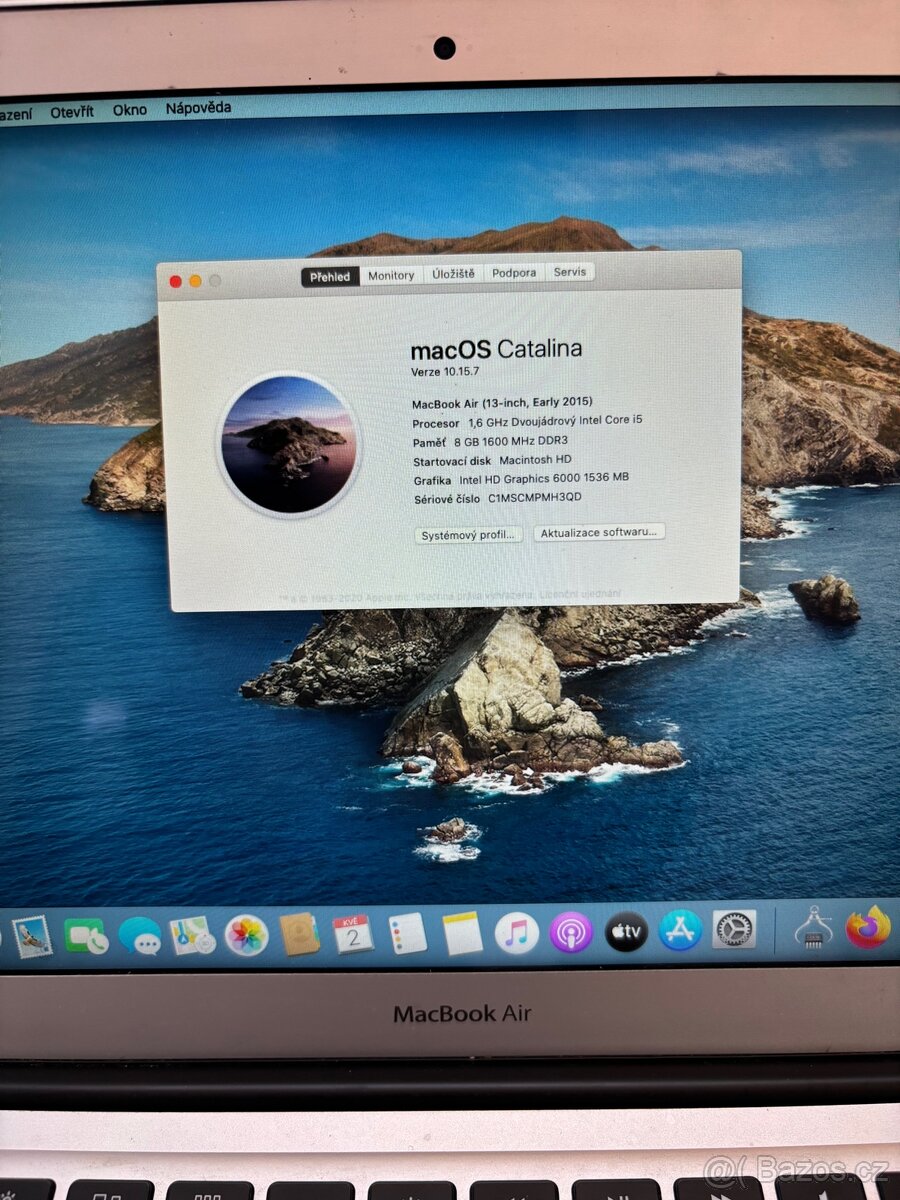900x1200 pixels.
Task: Open the App Store from the Dock
Action: pyautogui.click(x=680, y=930)
